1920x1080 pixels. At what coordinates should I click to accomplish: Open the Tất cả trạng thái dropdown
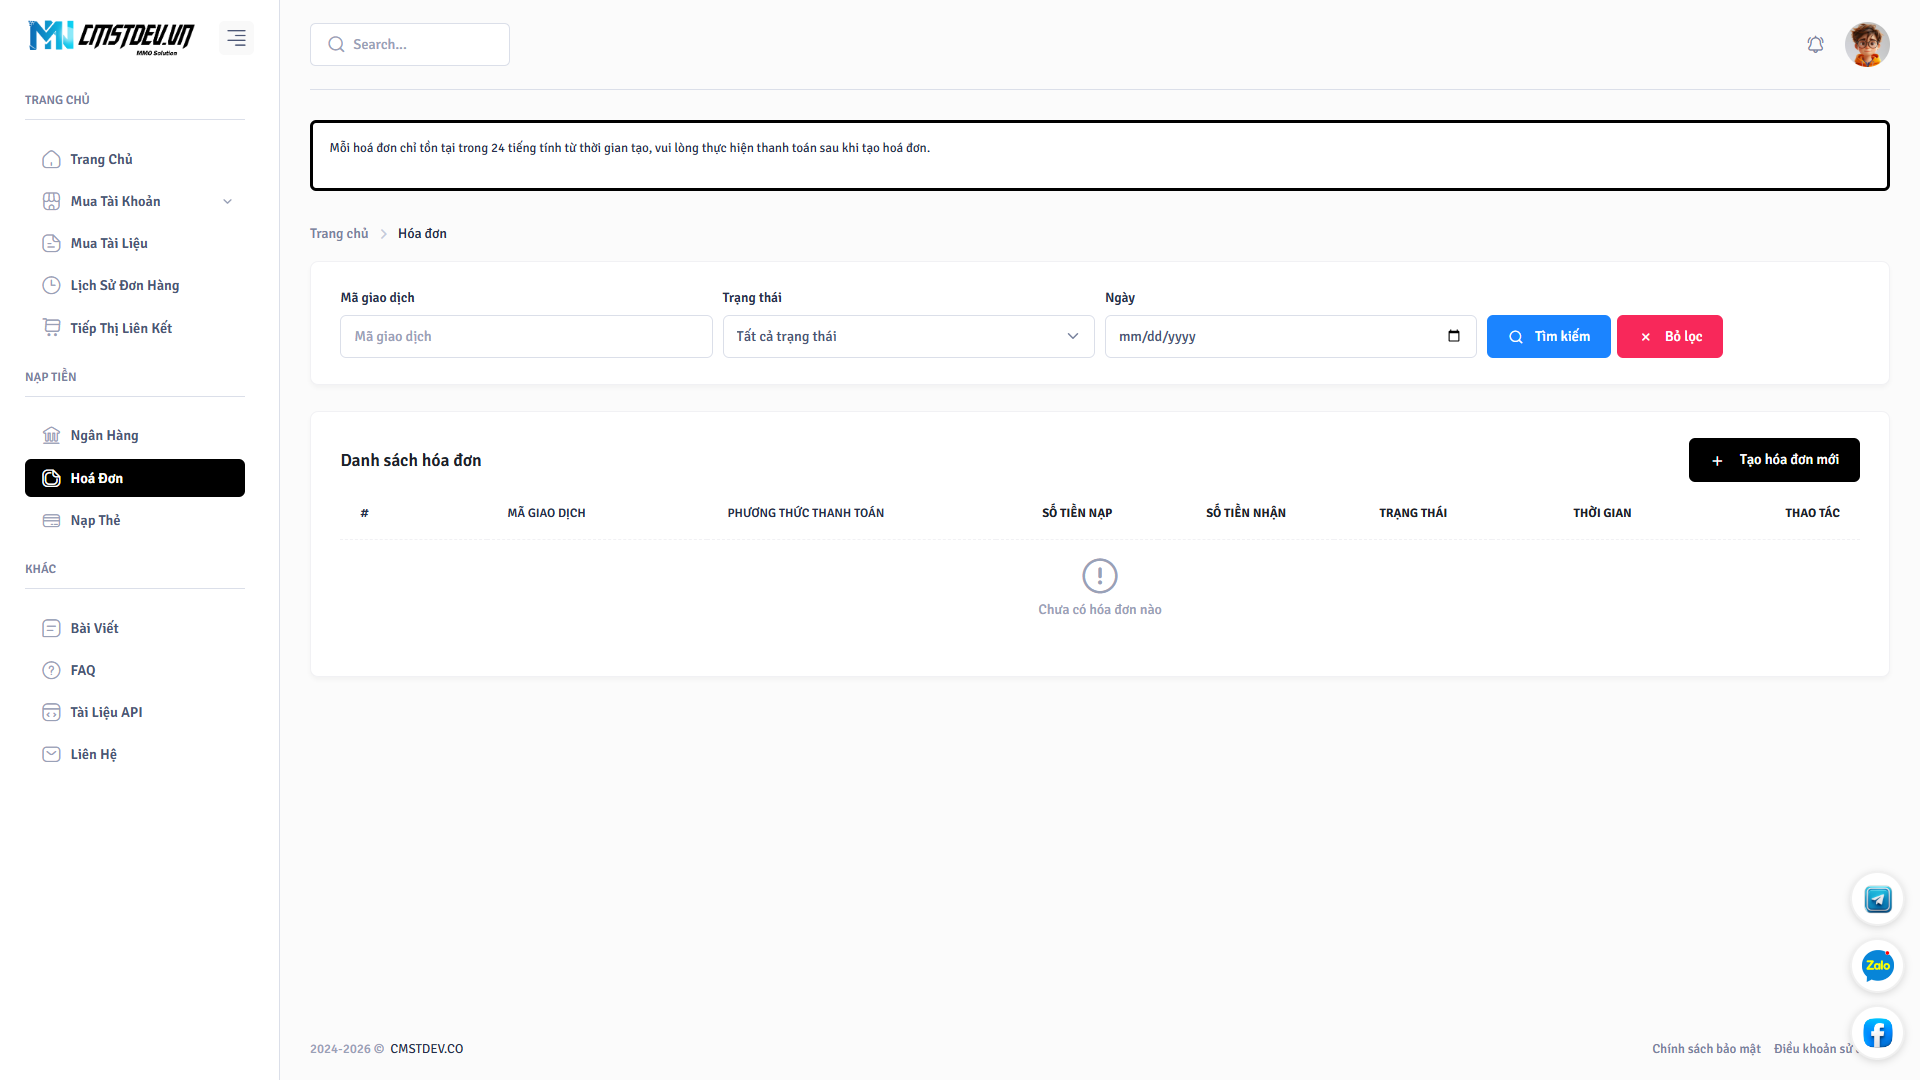tap(907, 337)
